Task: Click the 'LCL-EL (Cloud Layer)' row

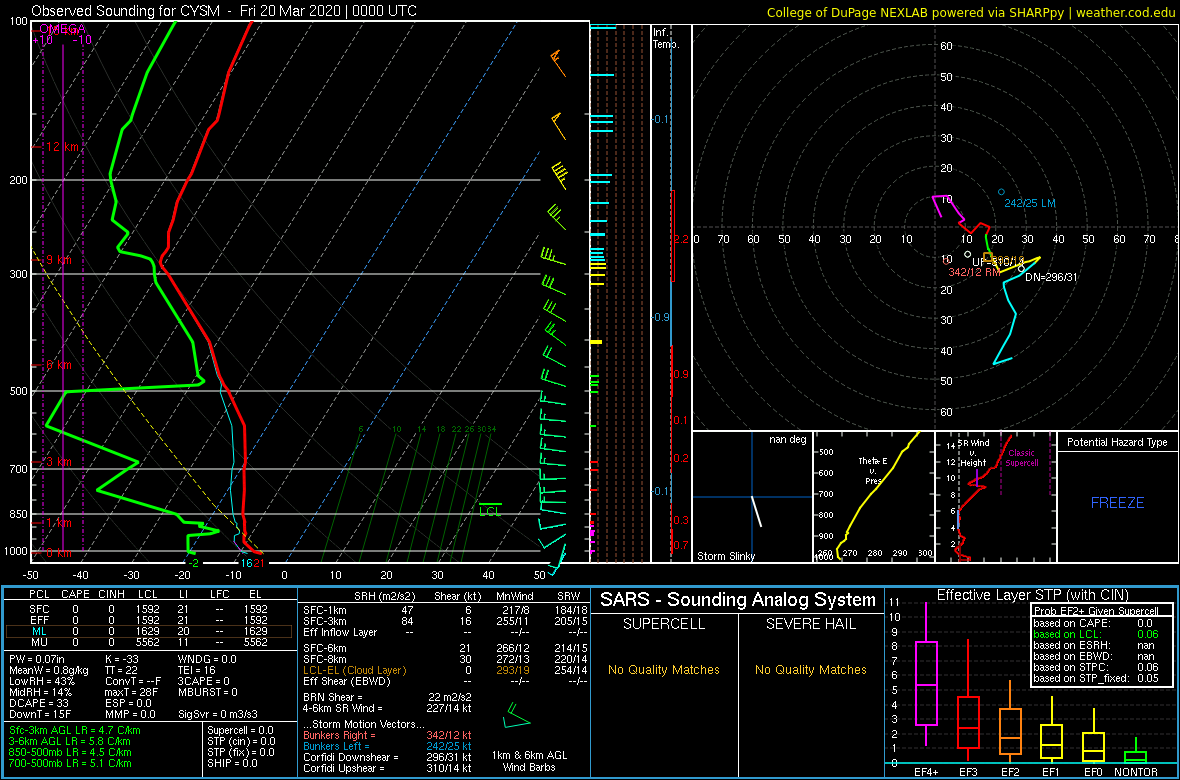Action: pos(444,669)
